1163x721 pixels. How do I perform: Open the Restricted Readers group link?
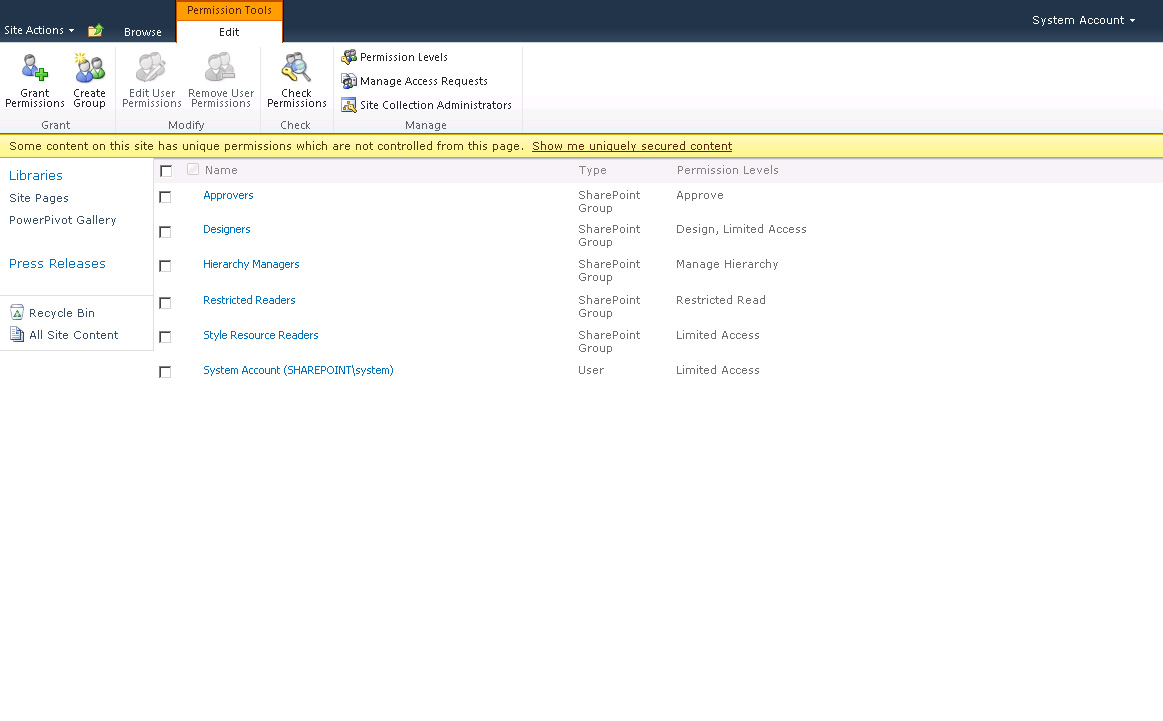[249, 300]
